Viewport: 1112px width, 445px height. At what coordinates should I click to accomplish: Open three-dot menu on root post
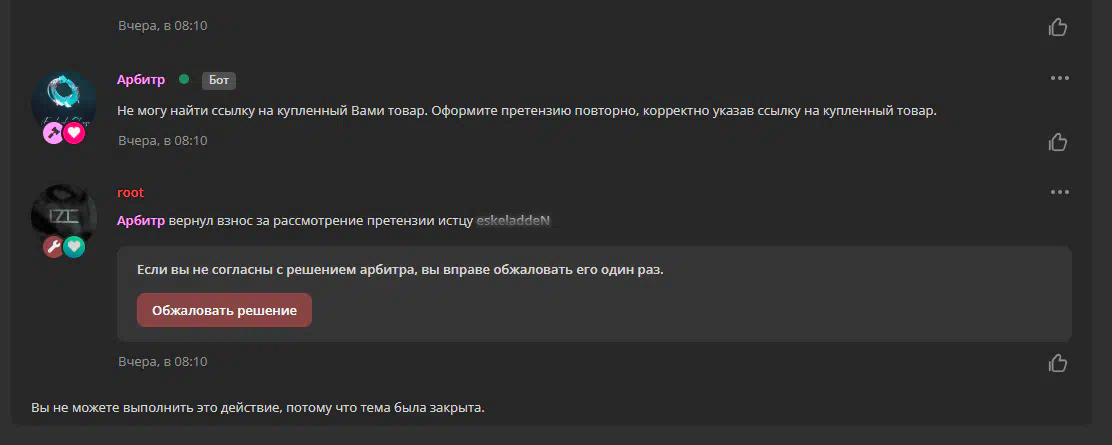[x=1060, y=192]
